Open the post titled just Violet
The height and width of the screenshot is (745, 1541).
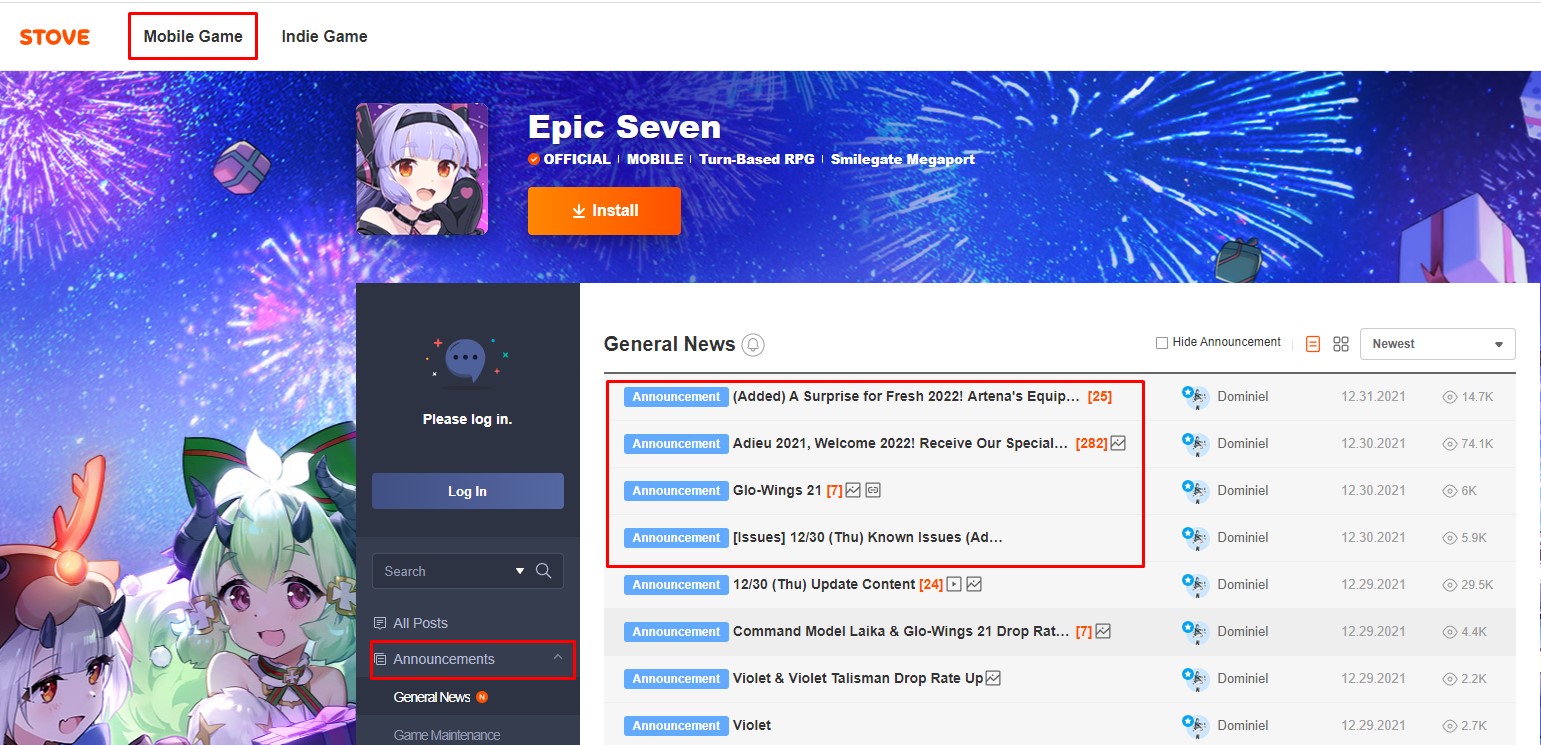point(752,726)
